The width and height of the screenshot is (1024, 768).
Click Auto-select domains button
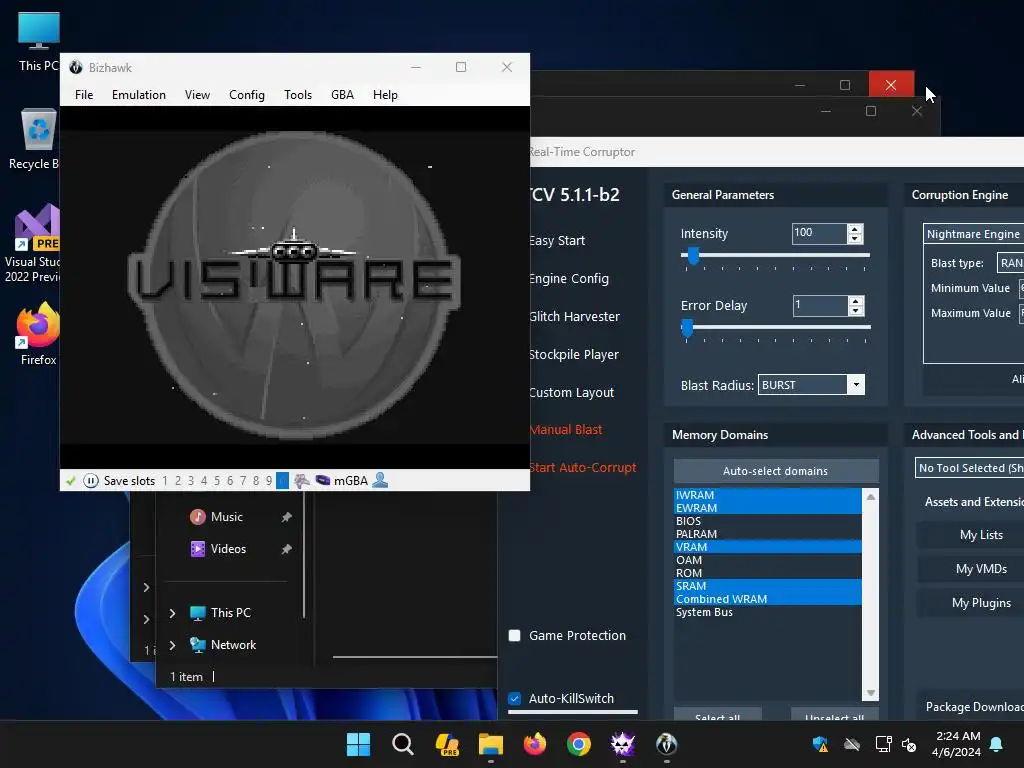click(x=776, y=471)
